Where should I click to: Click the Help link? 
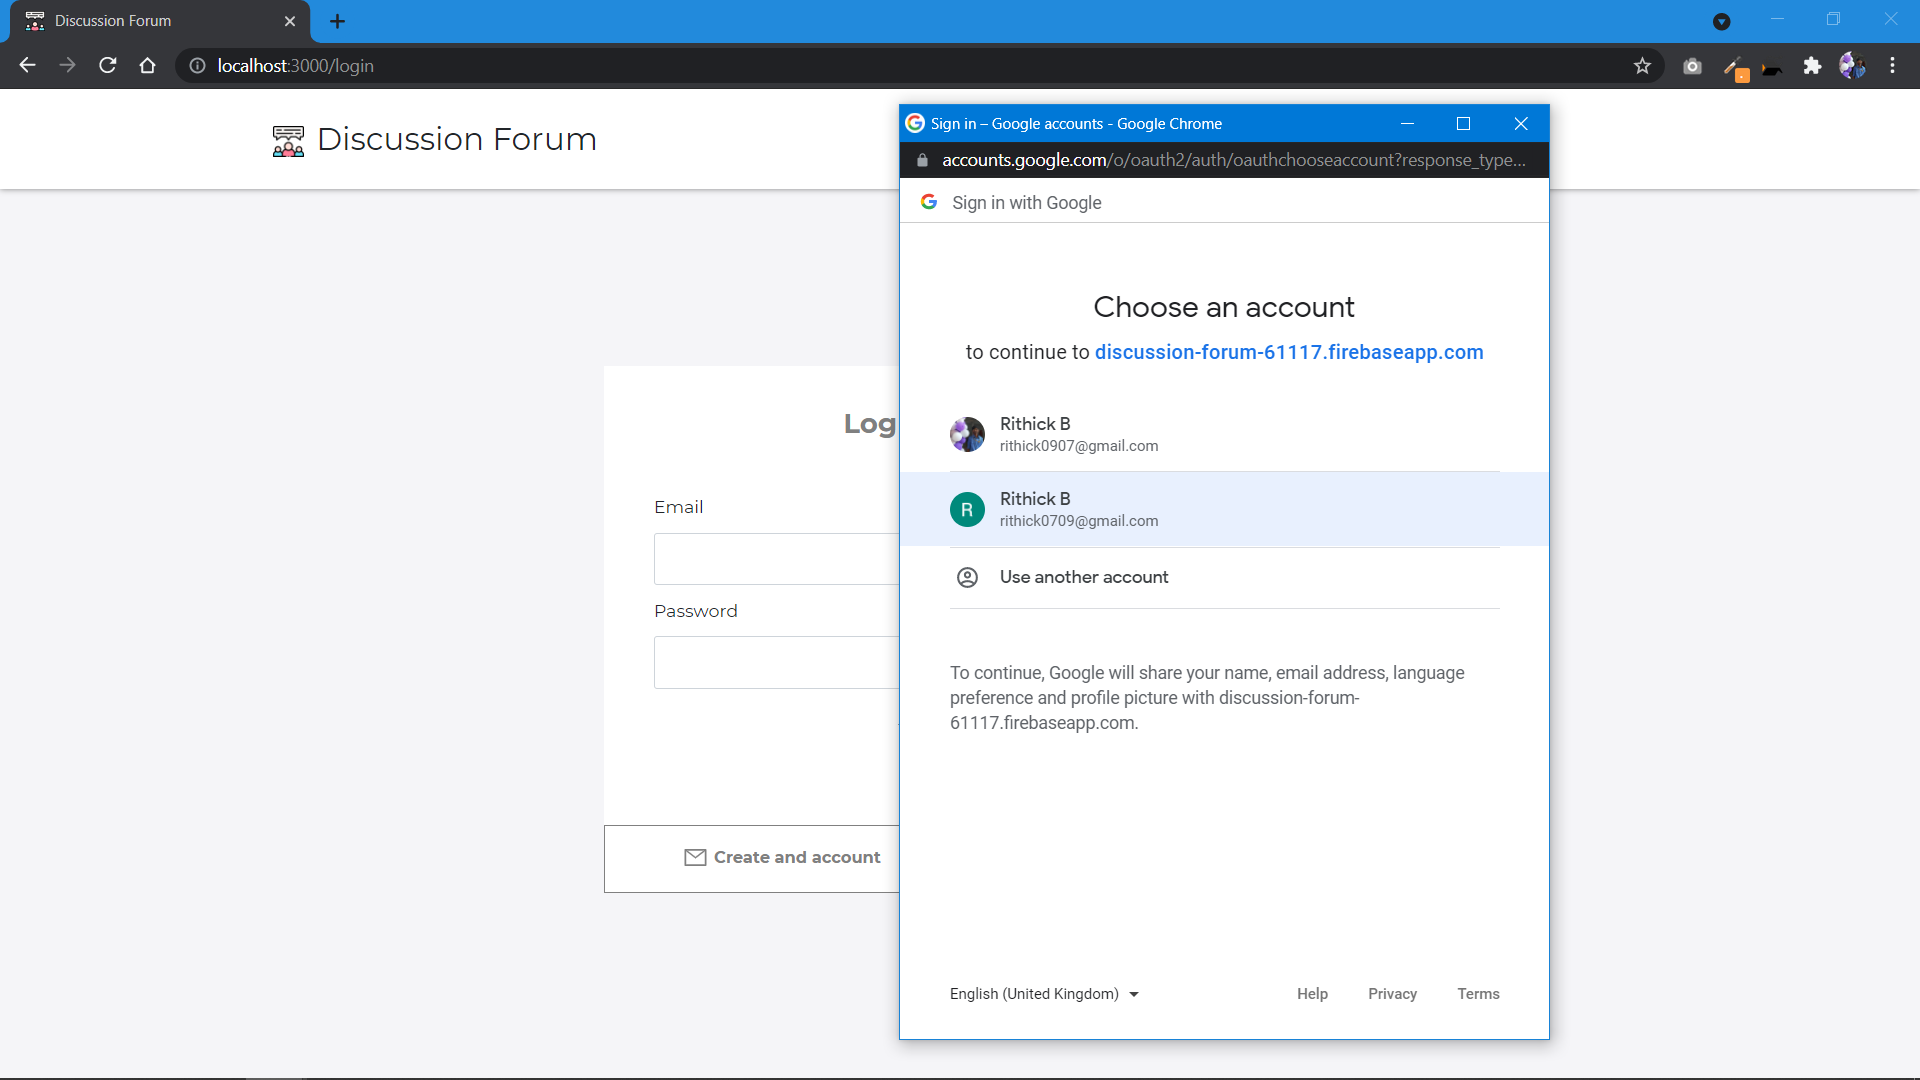(1312, 994)
